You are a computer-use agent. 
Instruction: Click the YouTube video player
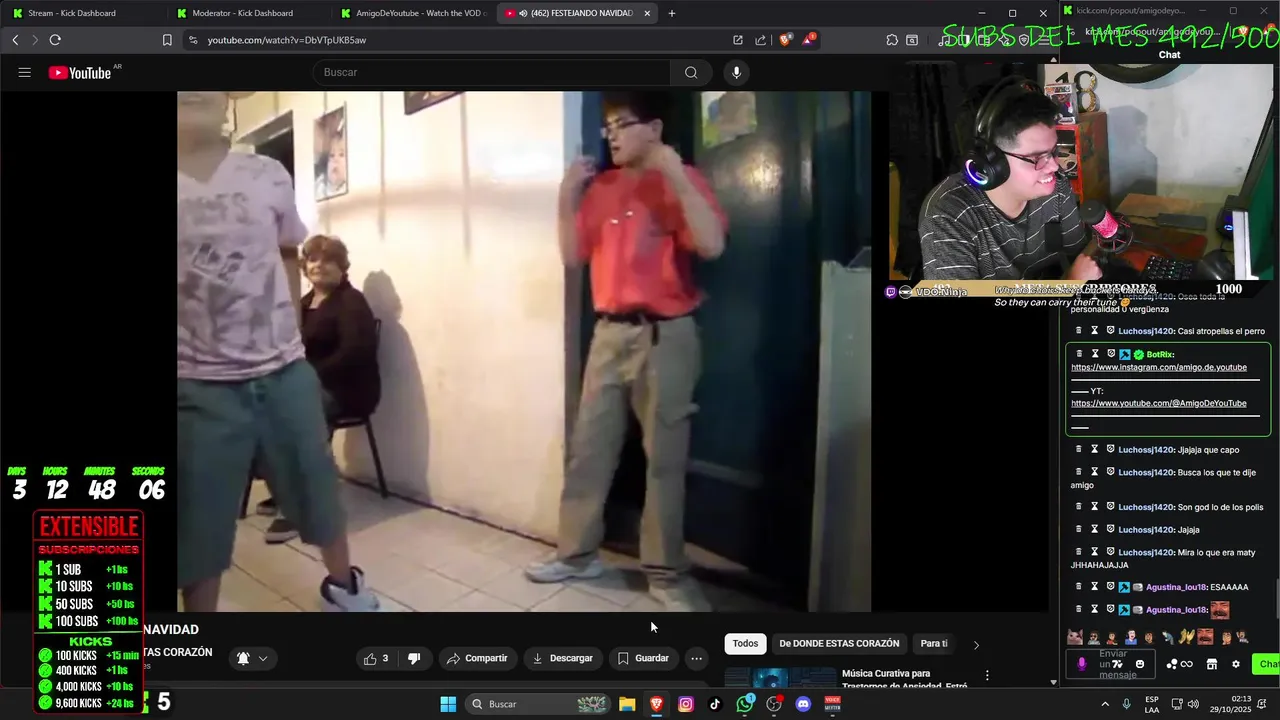click(x=524, y=351)
